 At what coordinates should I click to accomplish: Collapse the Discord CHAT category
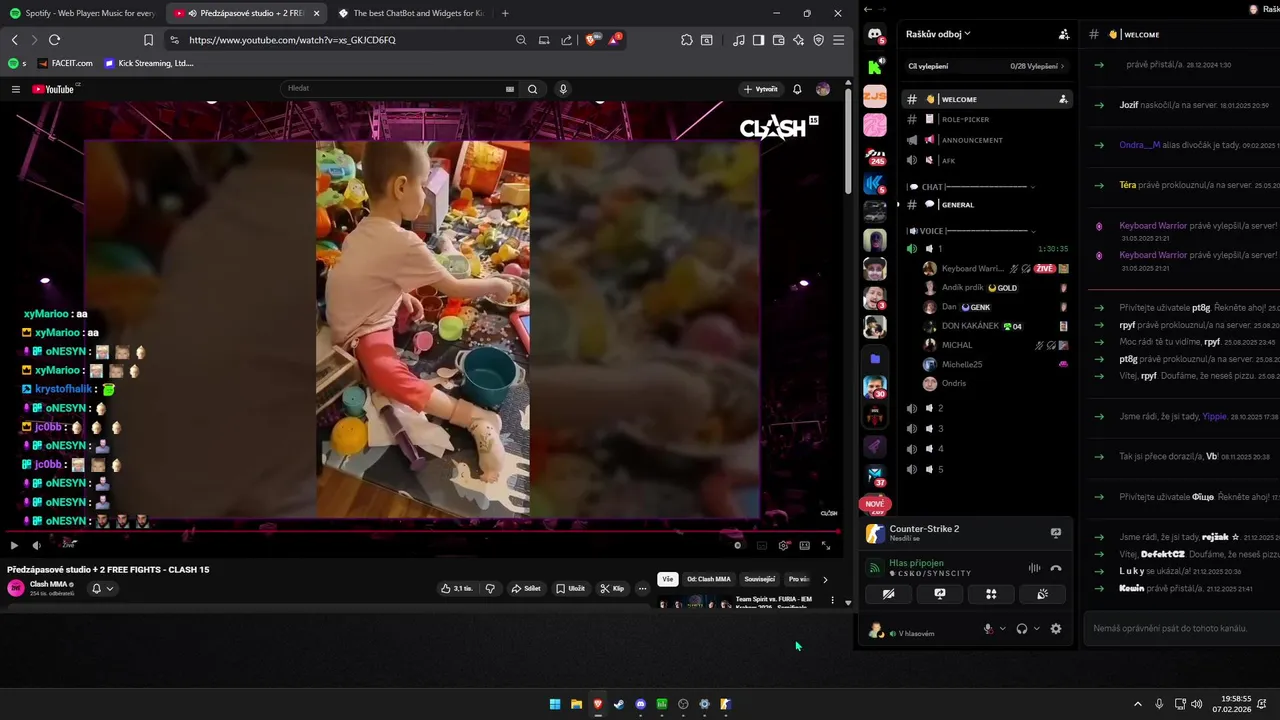tap(970, 187)
